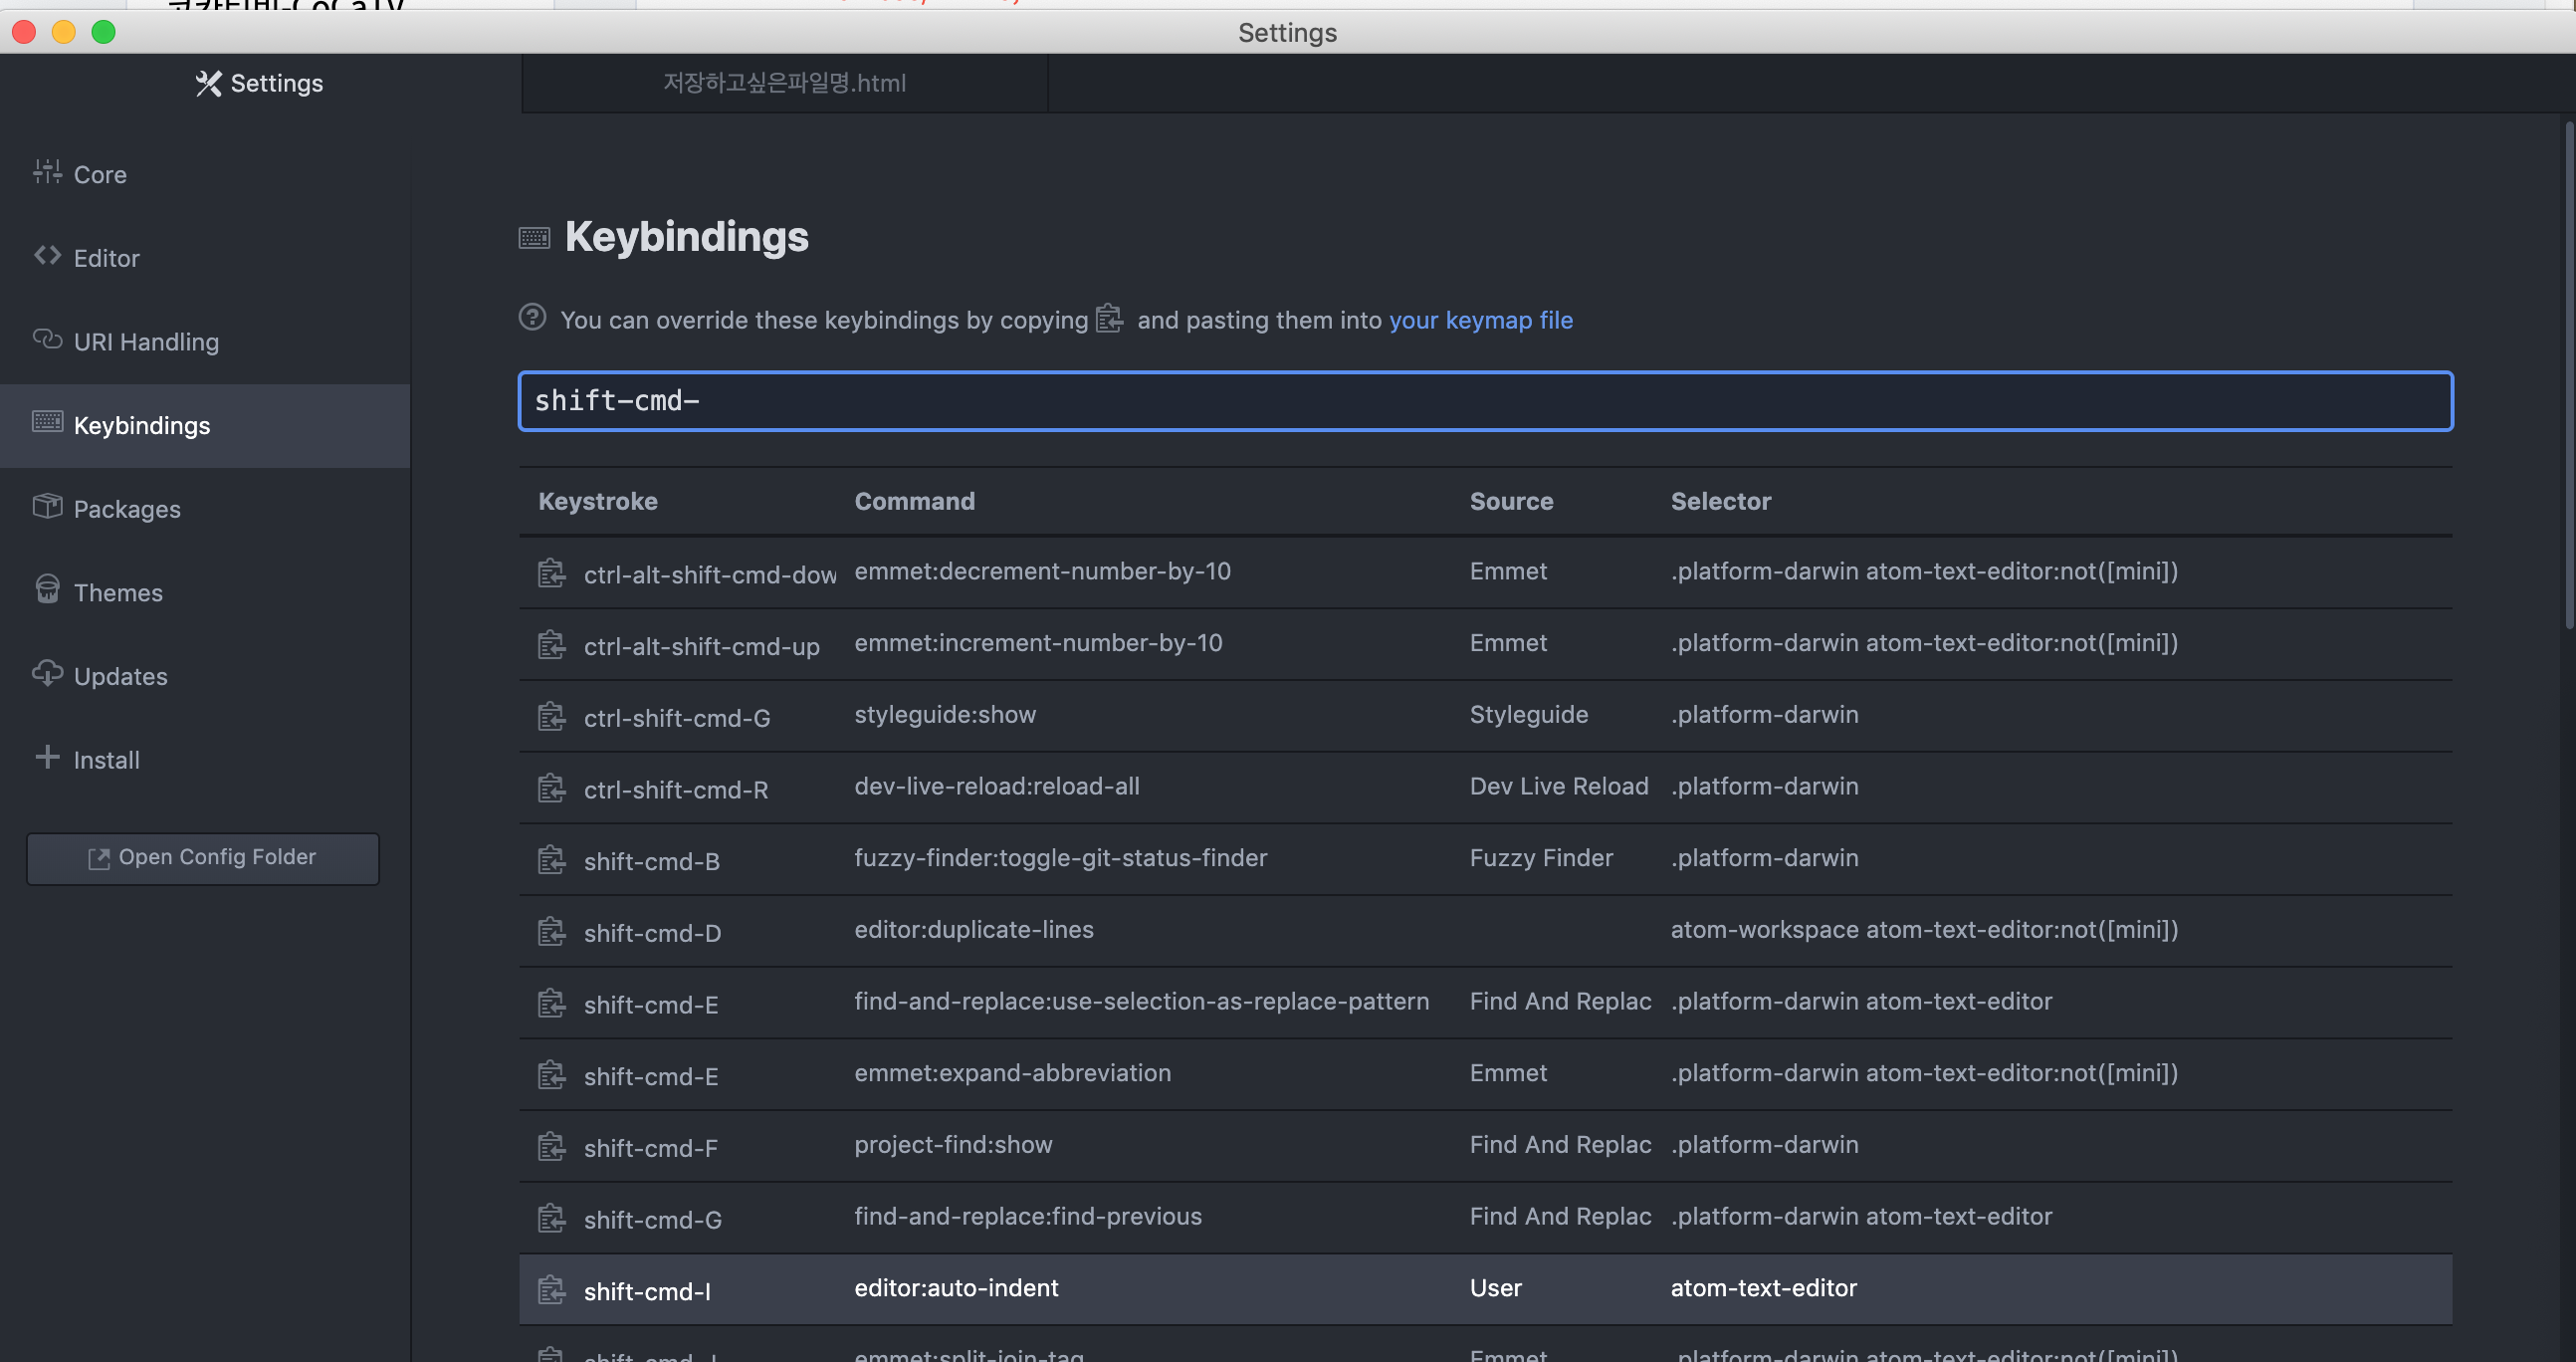Copy keybinding for editor:duplicate-lines
Image resolution: width=2576 pixels, height=1362 pixels.
pyautogui.click(x=551, y=932)
